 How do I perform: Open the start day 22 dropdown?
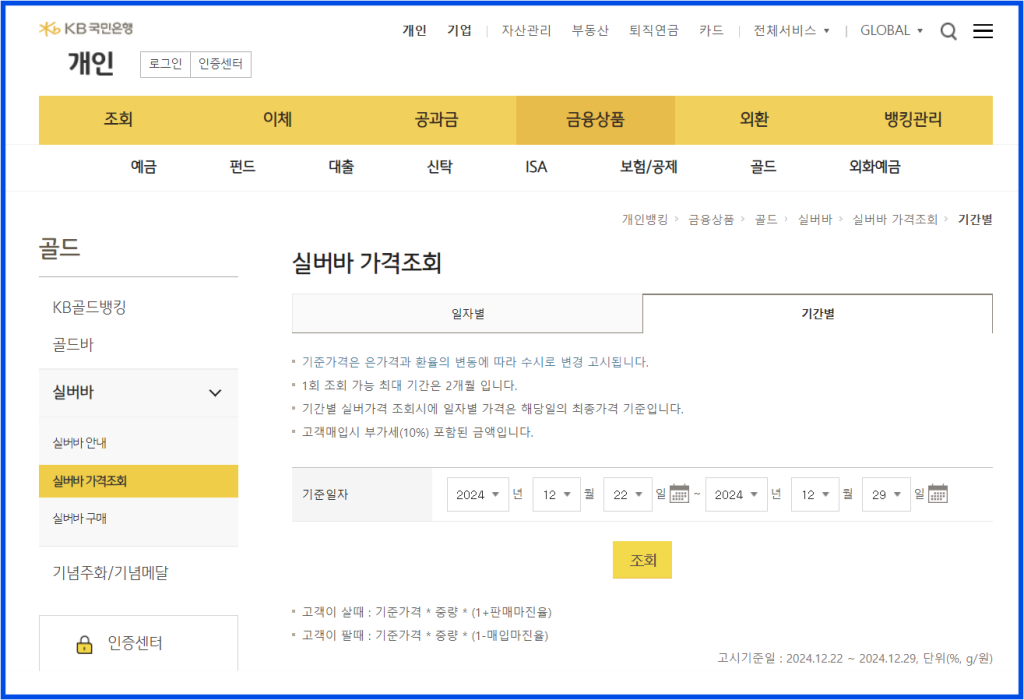tap(628, 494)
